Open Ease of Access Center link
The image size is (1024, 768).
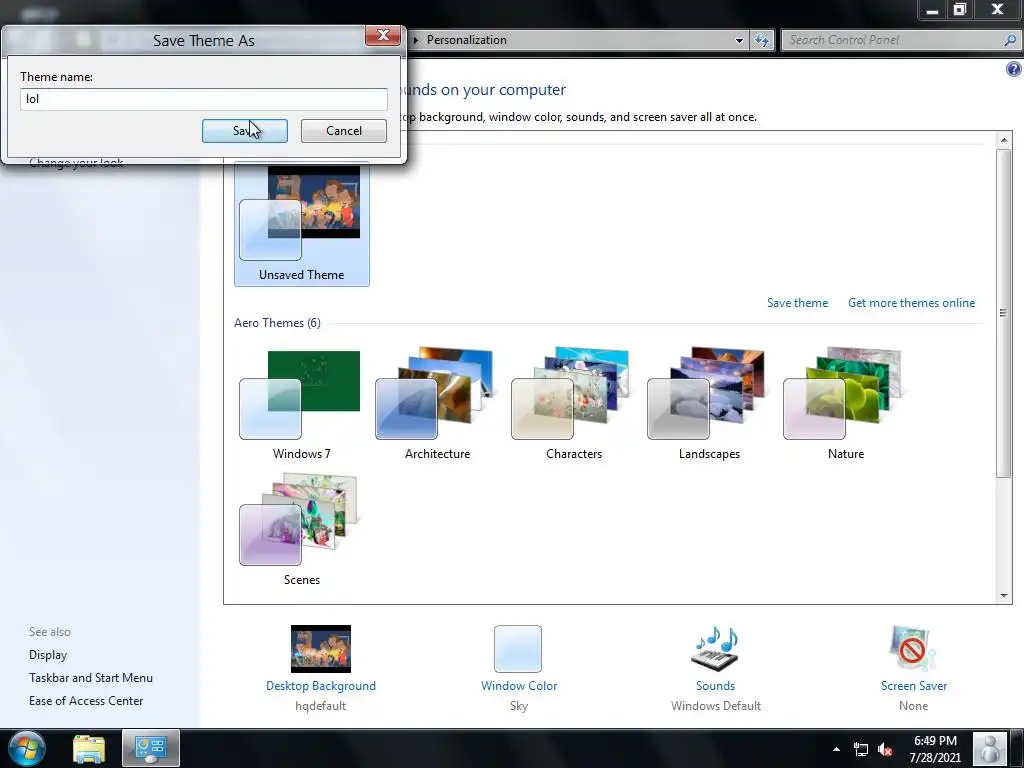click(x=86, y=701)
